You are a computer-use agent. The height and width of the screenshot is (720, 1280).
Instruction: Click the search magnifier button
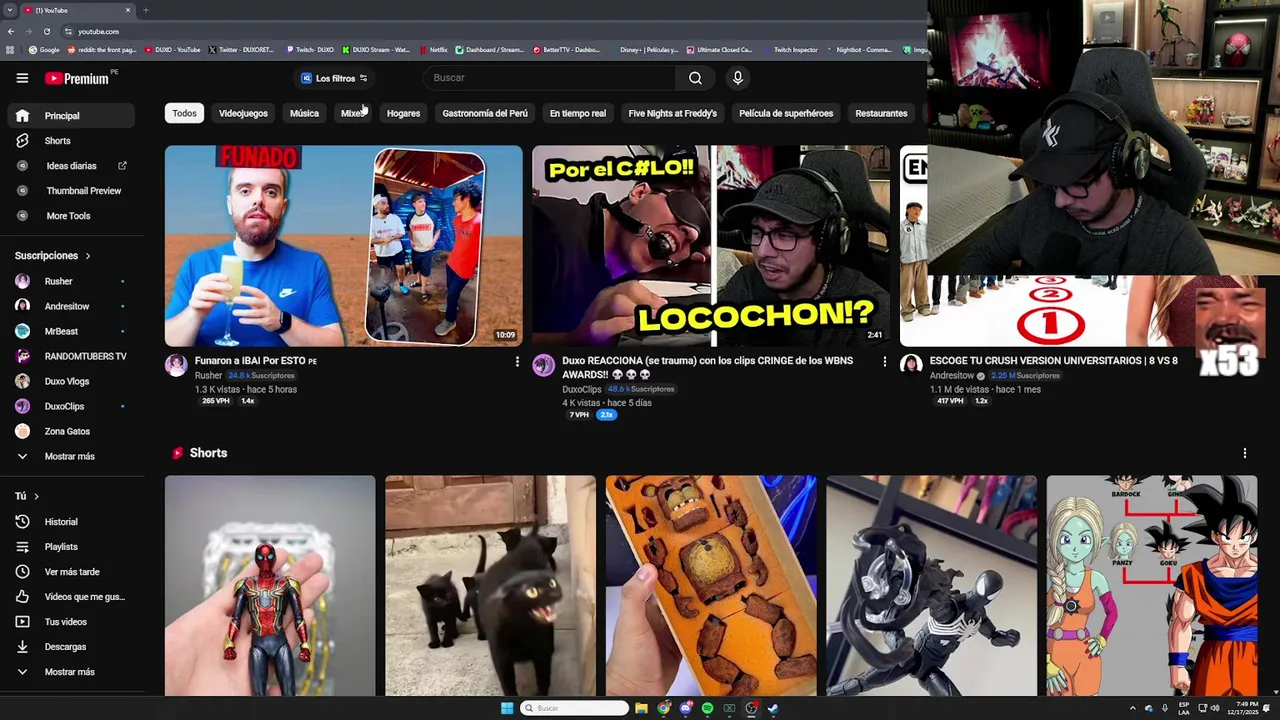click(695, 78)
